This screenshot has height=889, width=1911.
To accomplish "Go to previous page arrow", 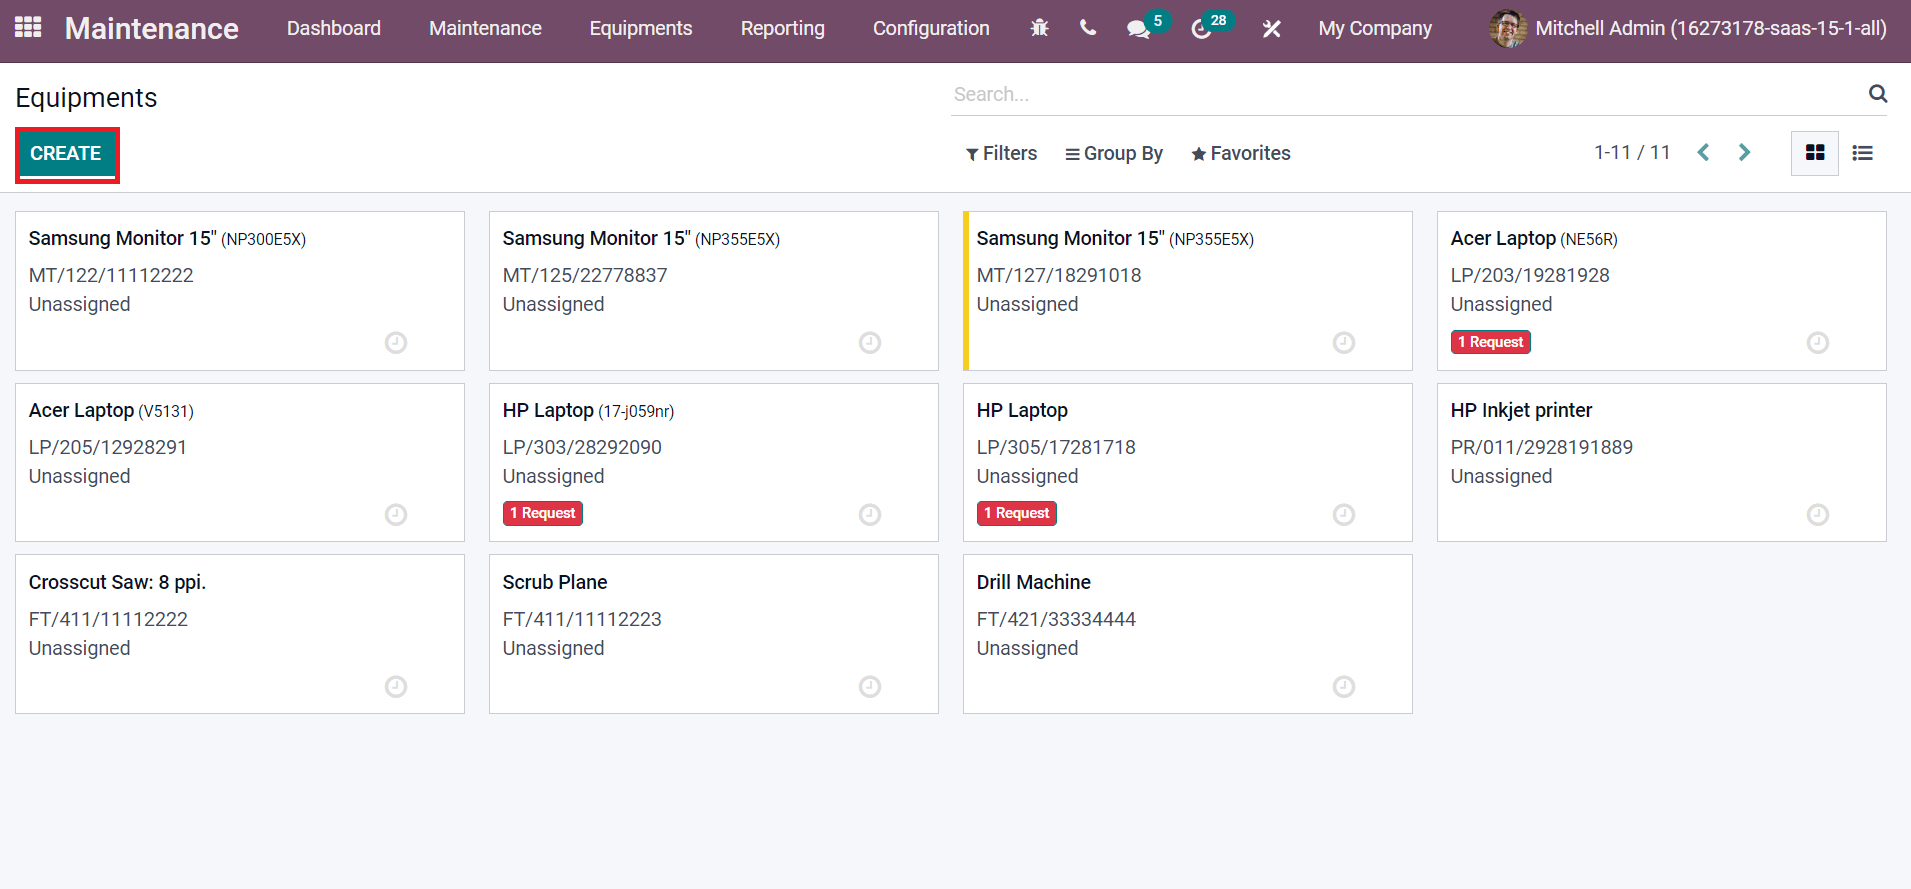I will [1704, 152].
